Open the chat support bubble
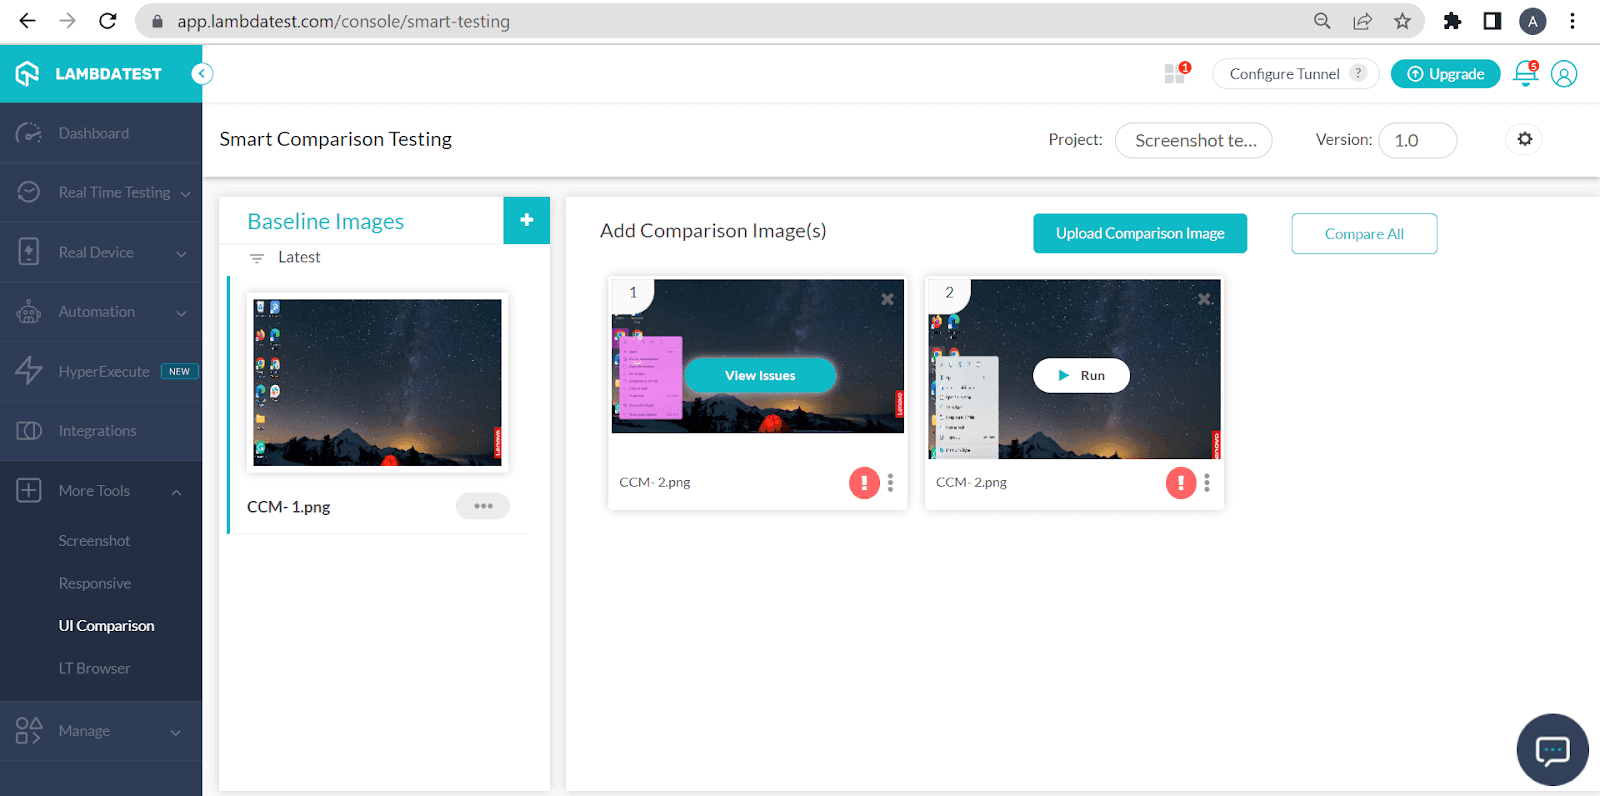This screenshot has width=1600, height=796. (1552, 750)
